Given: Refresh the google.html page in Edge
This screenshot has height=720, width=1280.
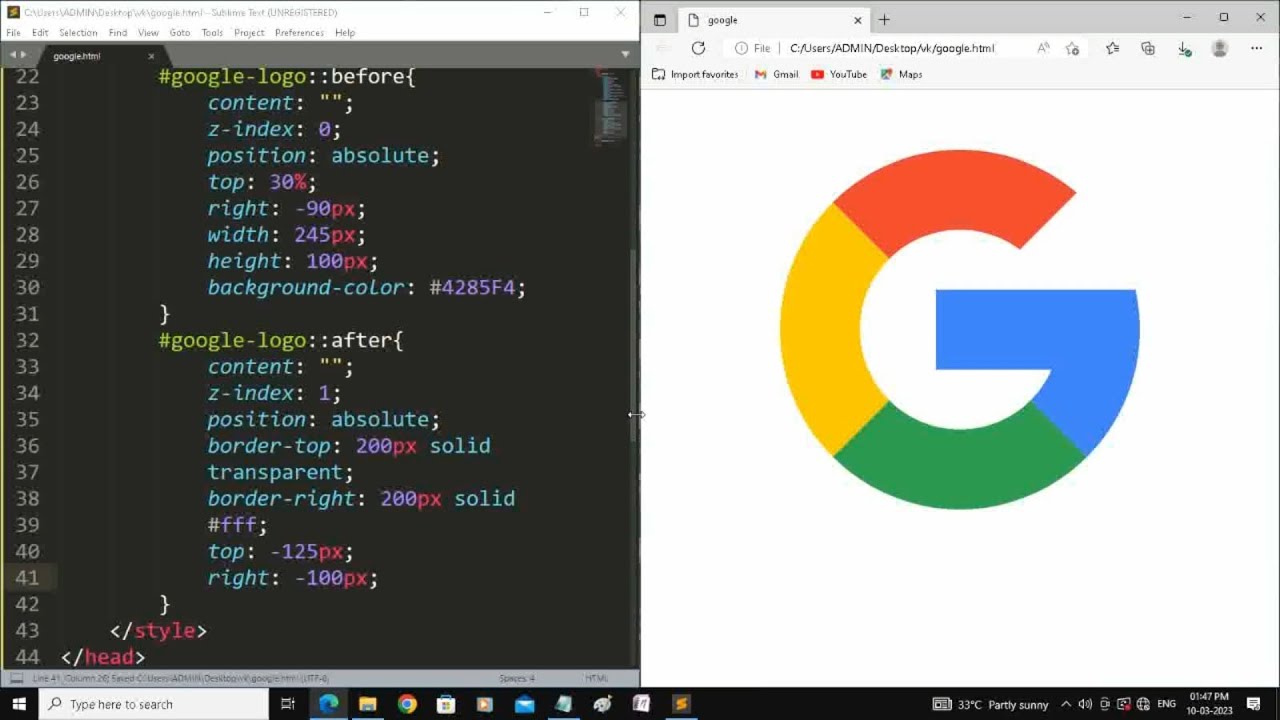Looking at the screenshot, I should (698, 48).
